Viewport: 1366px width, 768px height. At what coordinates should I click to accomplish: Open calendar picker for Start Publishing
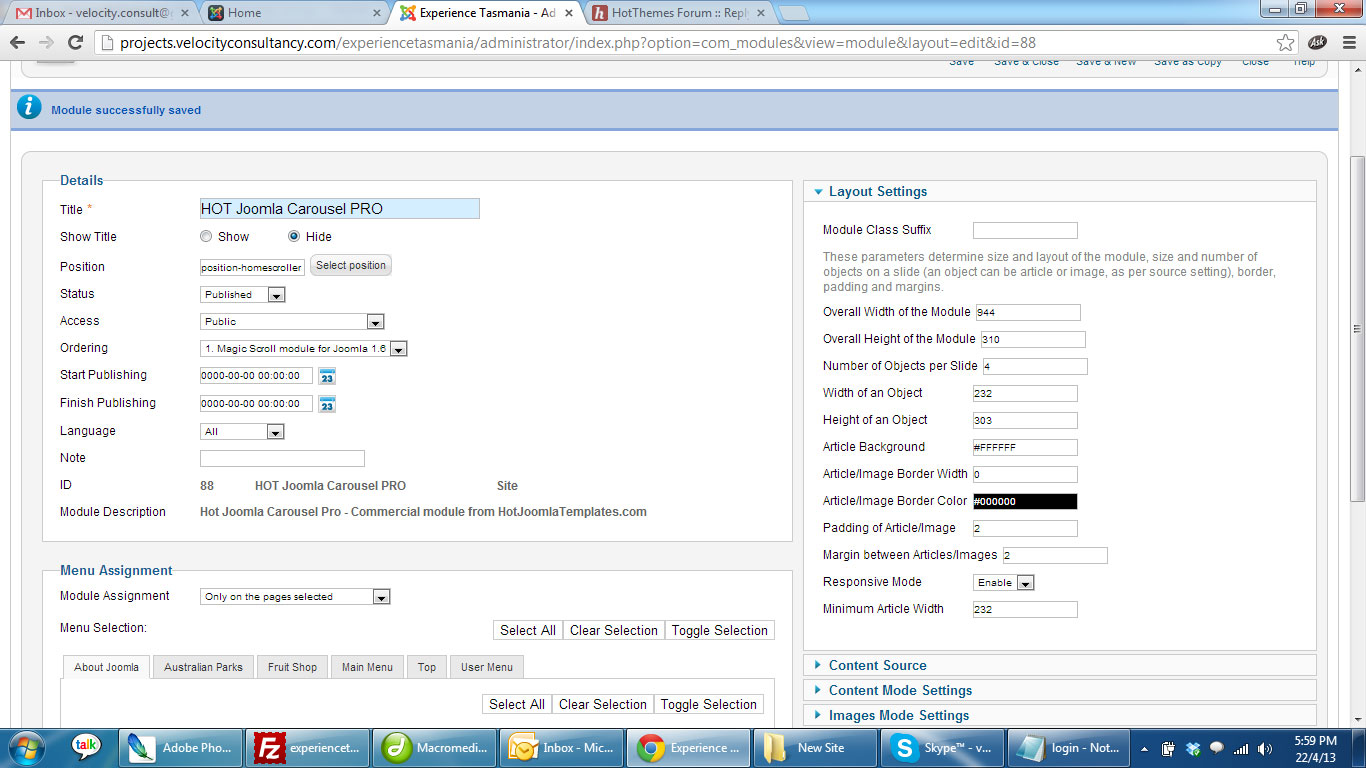tap(327, 376)
